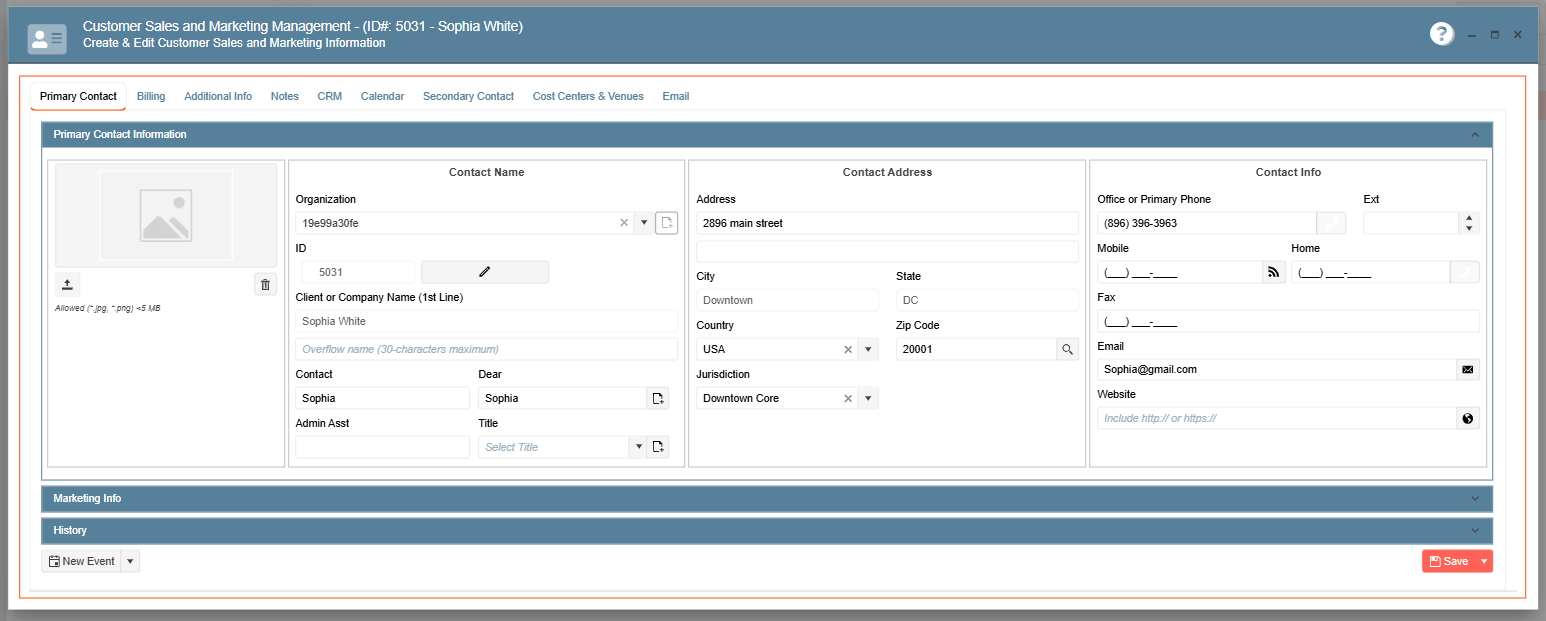The image size is (1546, 621).
Task: Click the Overflow name input field
Action: click(486, 349)
